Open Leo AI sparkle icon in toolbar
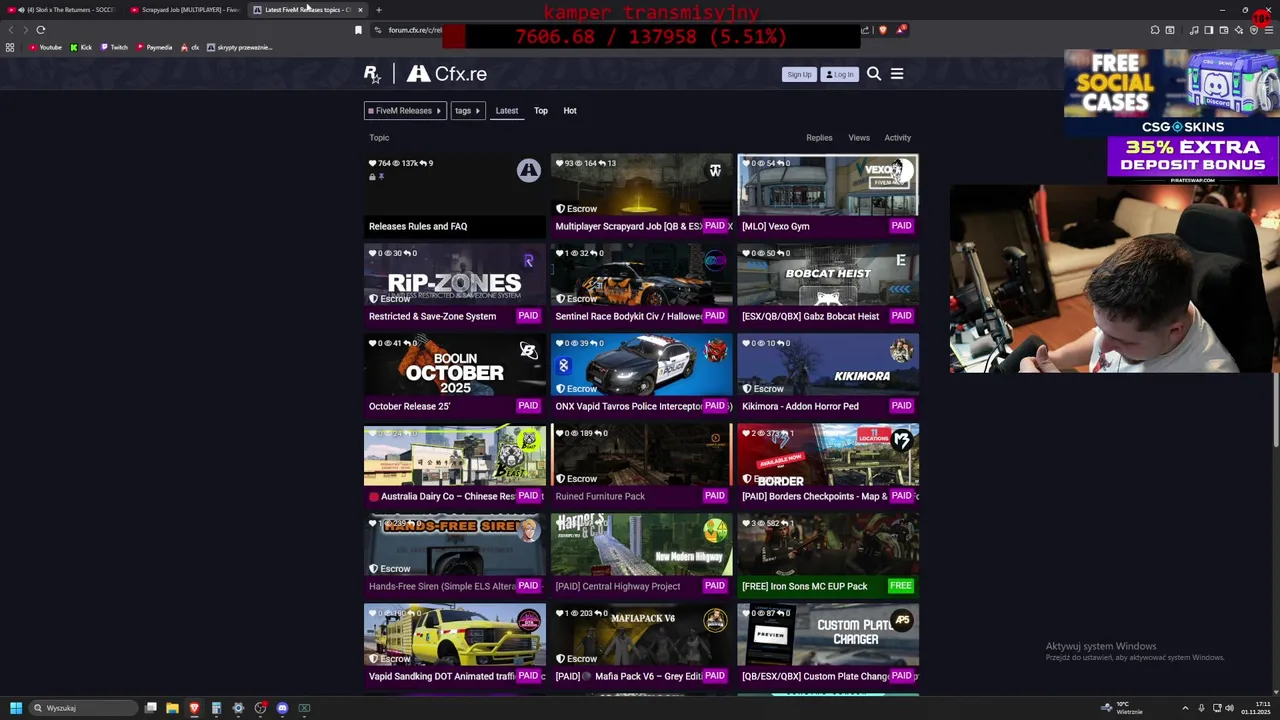Image resolution: width=1280 pixels, height=720 pixels. coord(1239,30)
